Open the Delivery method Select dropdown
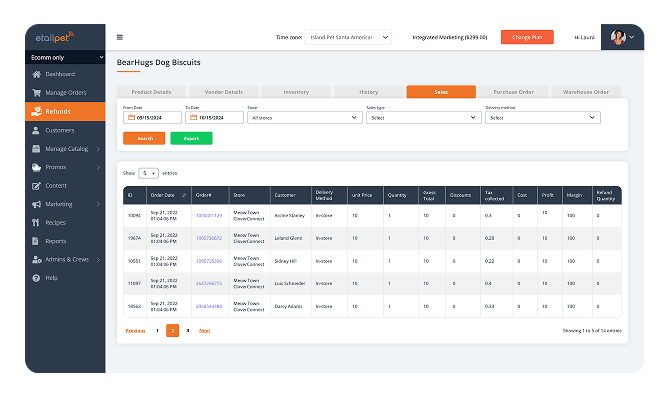Viewport: 669px width, 398px height. (x=543, y=118)
